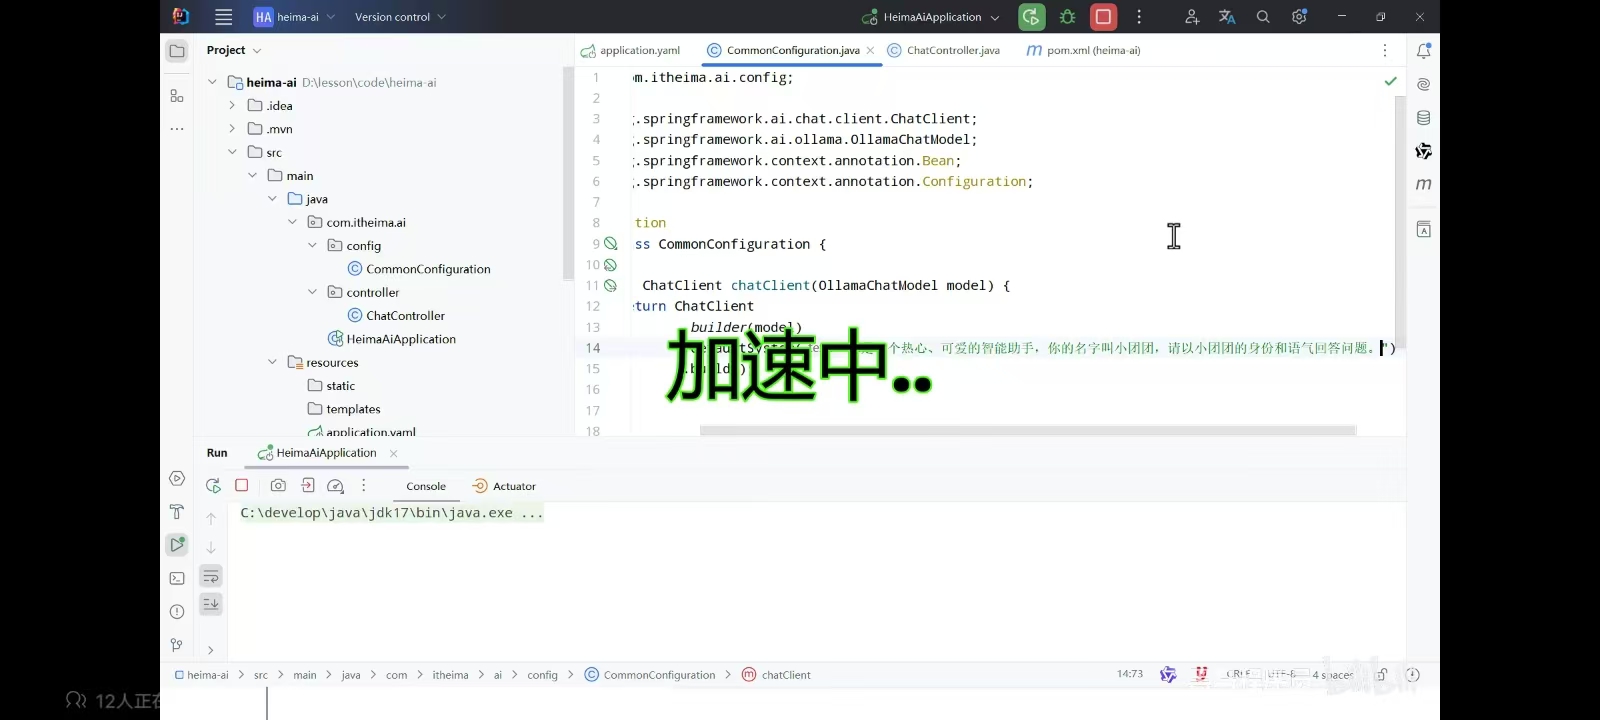This screenshot has width=1600, height=720.
Task: Collapse the config package
Action: pyautogui.click(x=312, y=245)
